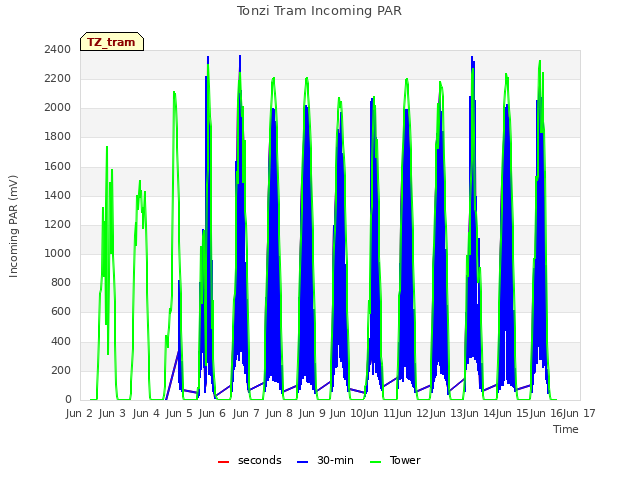Click the Jun 4 x-axis date label

pos(146,413)
